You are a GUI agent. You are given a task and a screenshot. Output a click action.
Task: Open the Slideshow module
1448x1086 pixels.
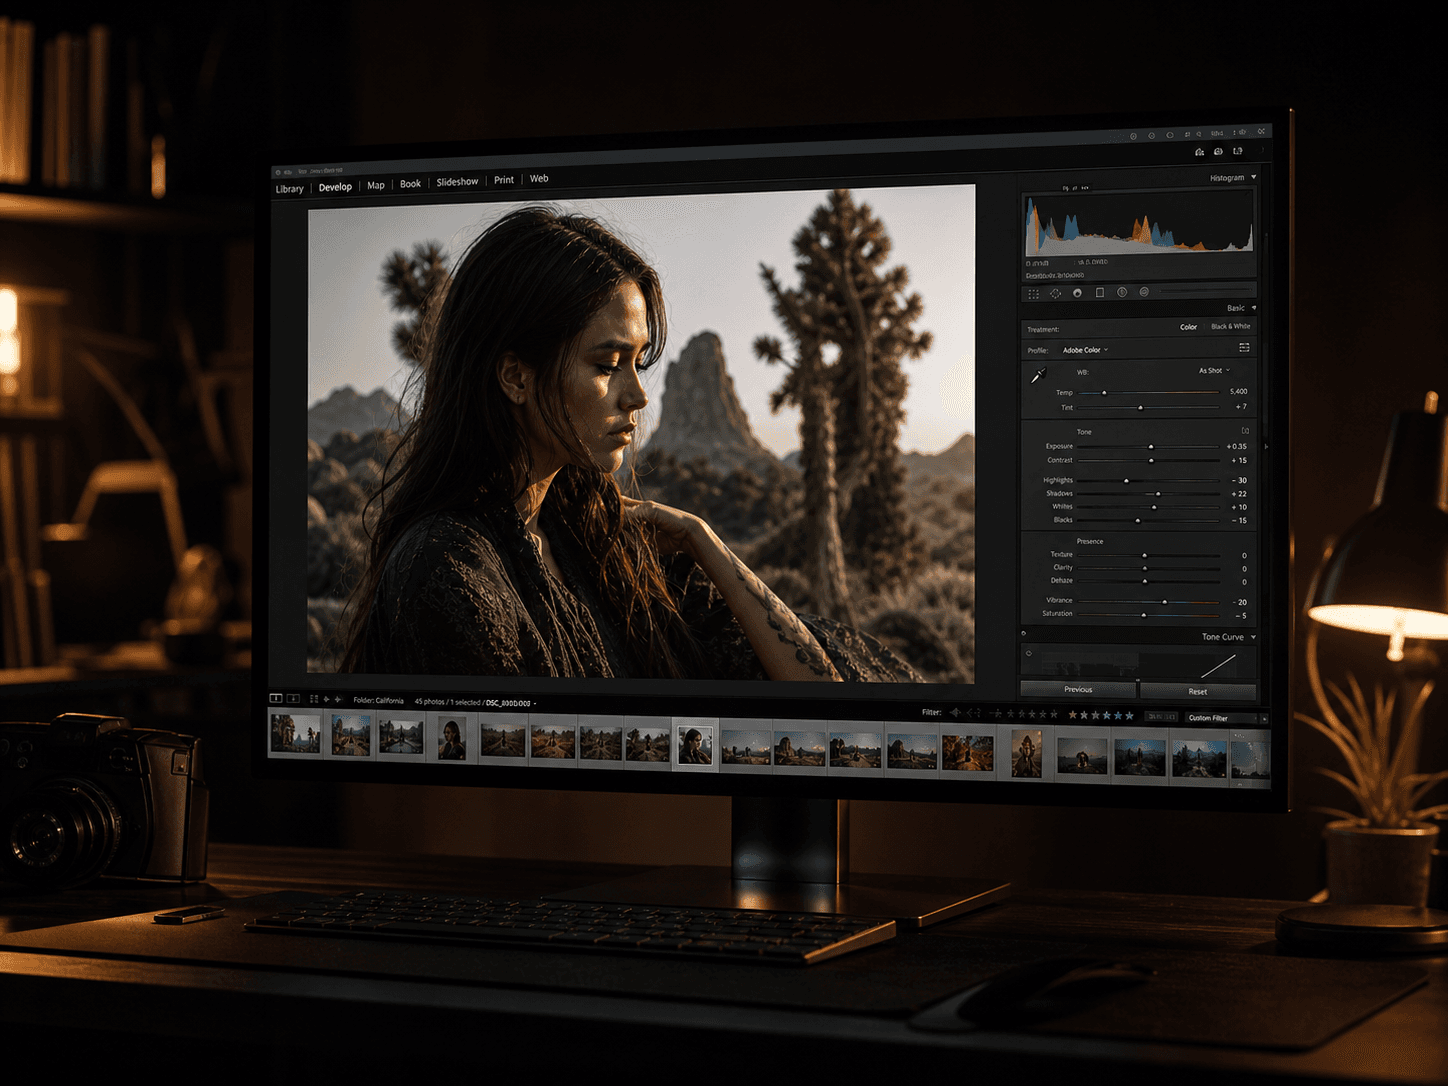pyautogui.click(x=457, y=182)
